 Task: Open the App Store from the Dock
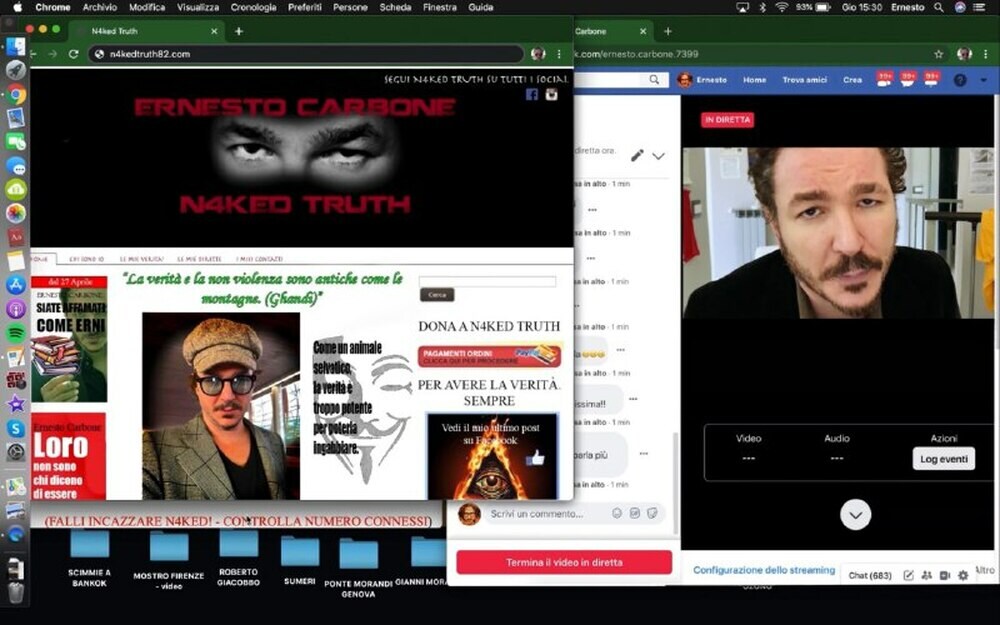(16, 285)
